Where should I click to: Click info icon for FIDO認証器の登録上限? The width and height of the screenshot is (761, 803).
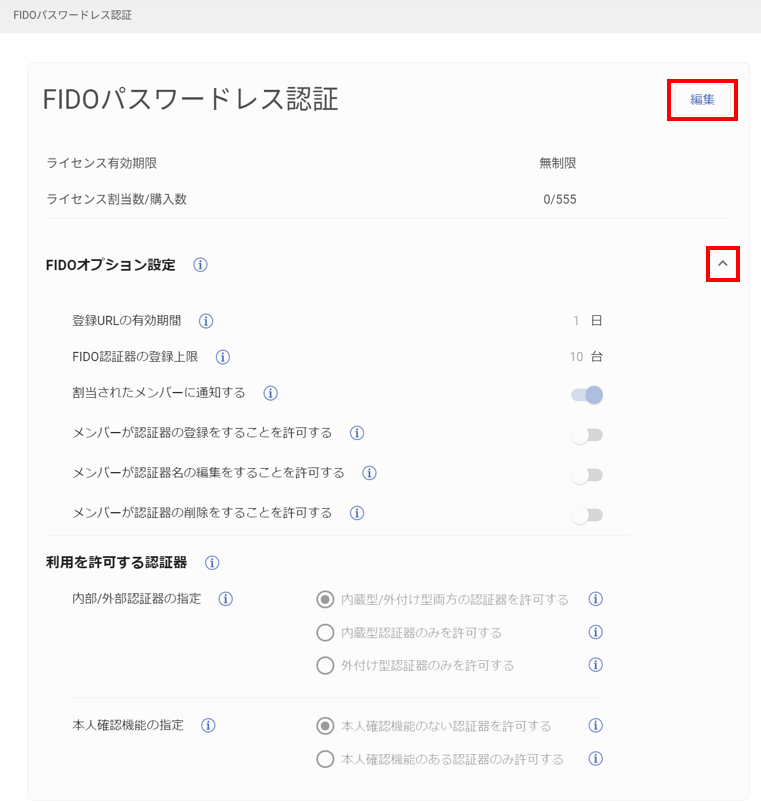tap(223, 357)
